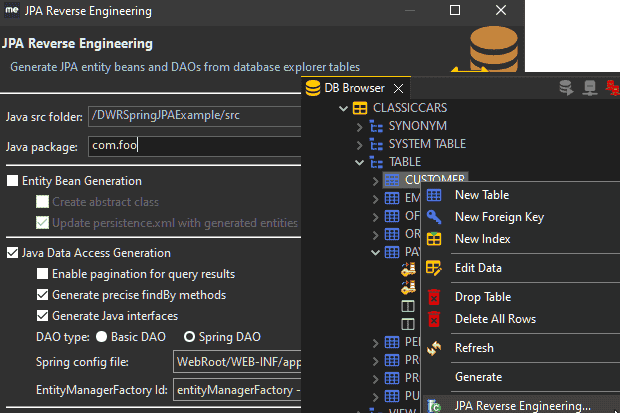Toggle Generate Java interfaces checkbox

pyautogui.click(x=42, y=316)
